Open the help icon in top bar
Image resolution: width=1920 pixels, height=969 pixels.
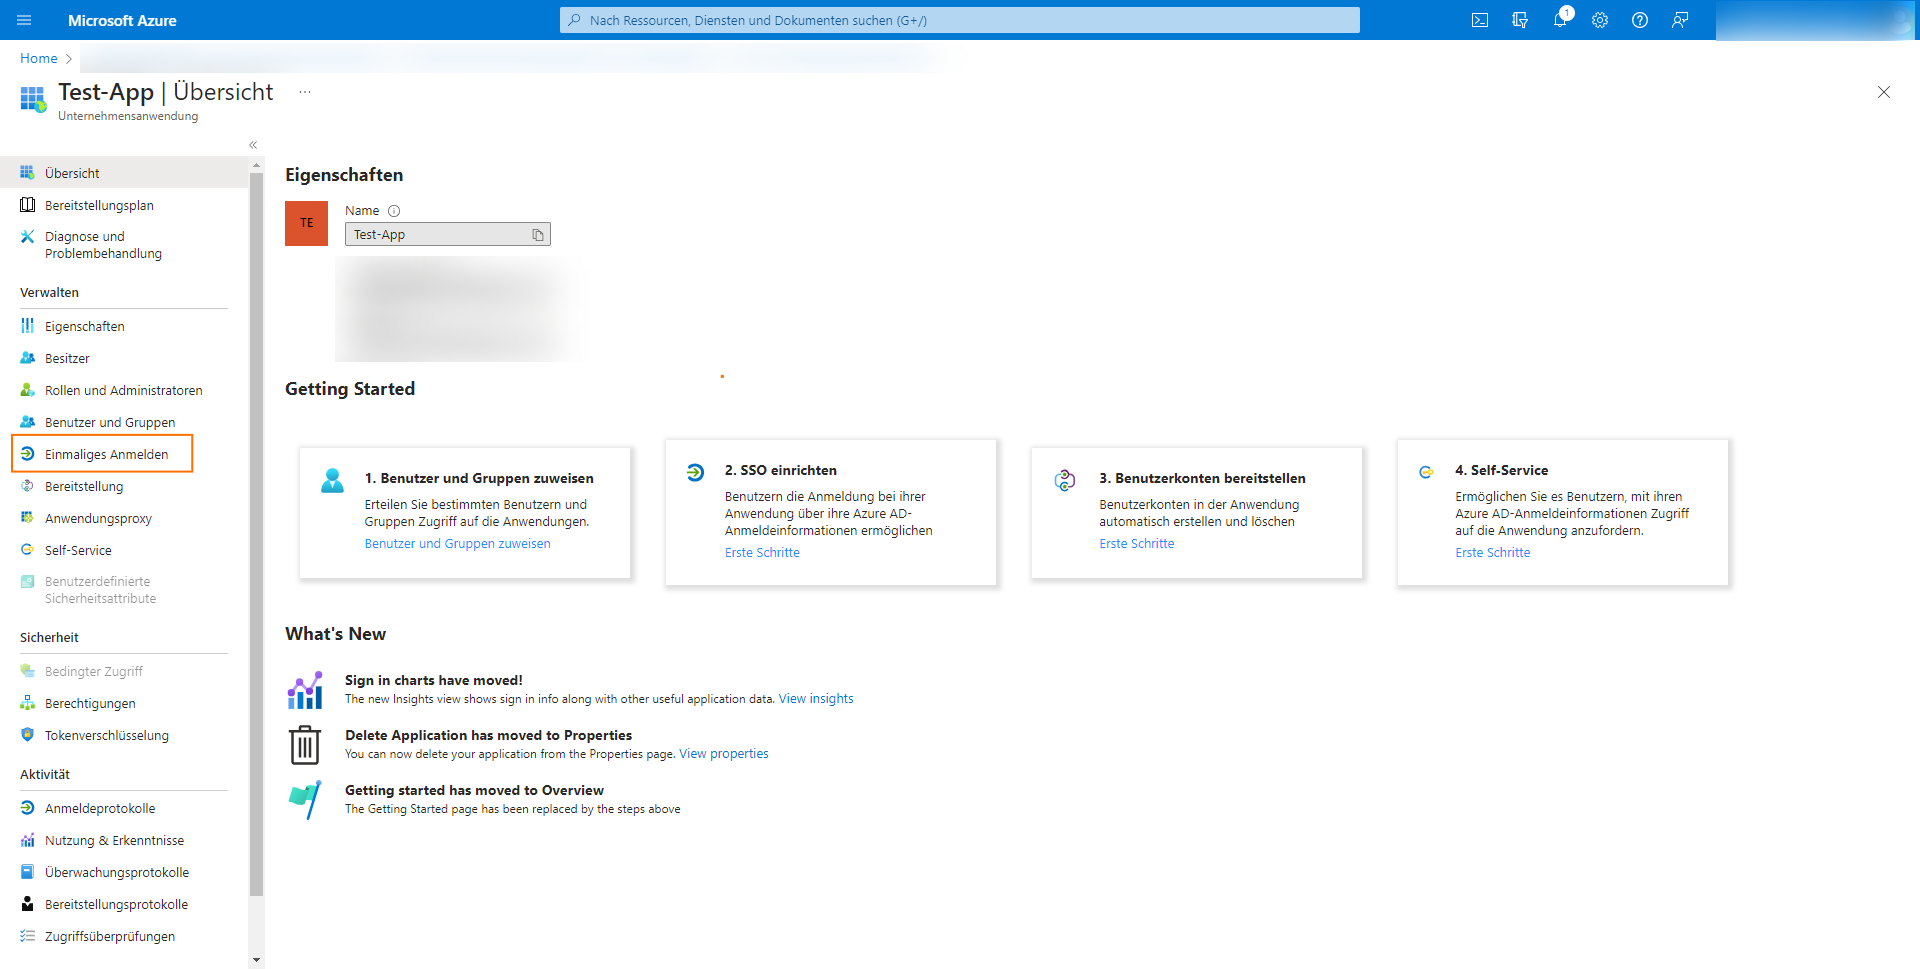1640,20
